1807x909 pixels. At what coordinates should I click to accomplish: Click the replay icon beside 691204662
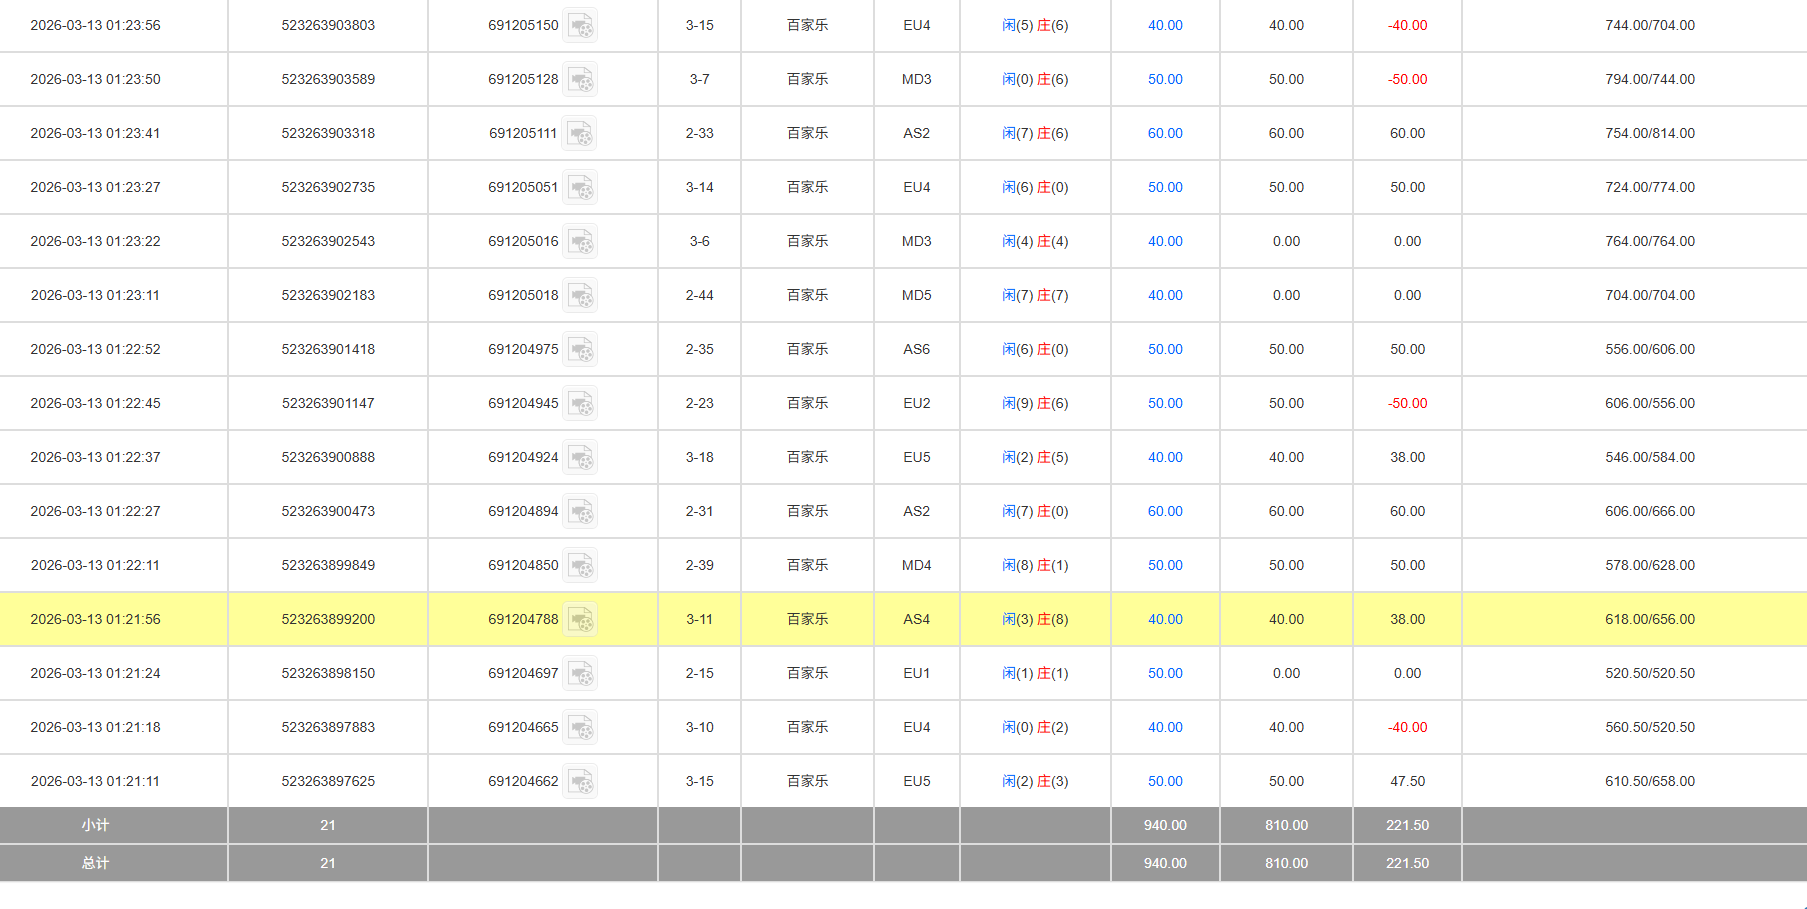(x=580, y=782)
